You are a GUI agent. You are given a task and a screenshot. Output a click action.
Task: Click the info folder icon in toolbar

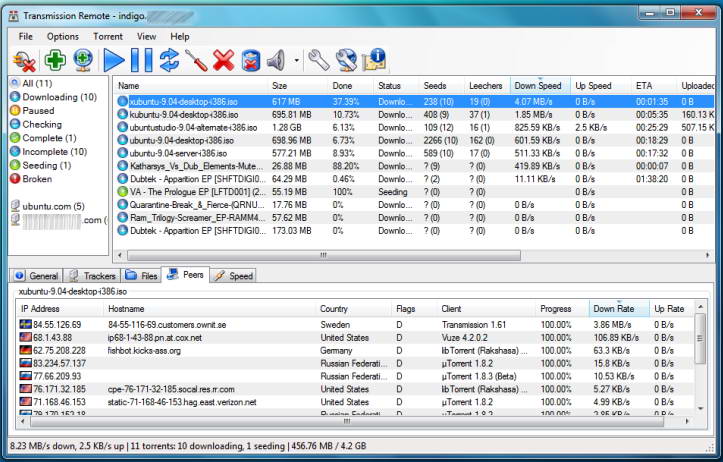point(374,59)
